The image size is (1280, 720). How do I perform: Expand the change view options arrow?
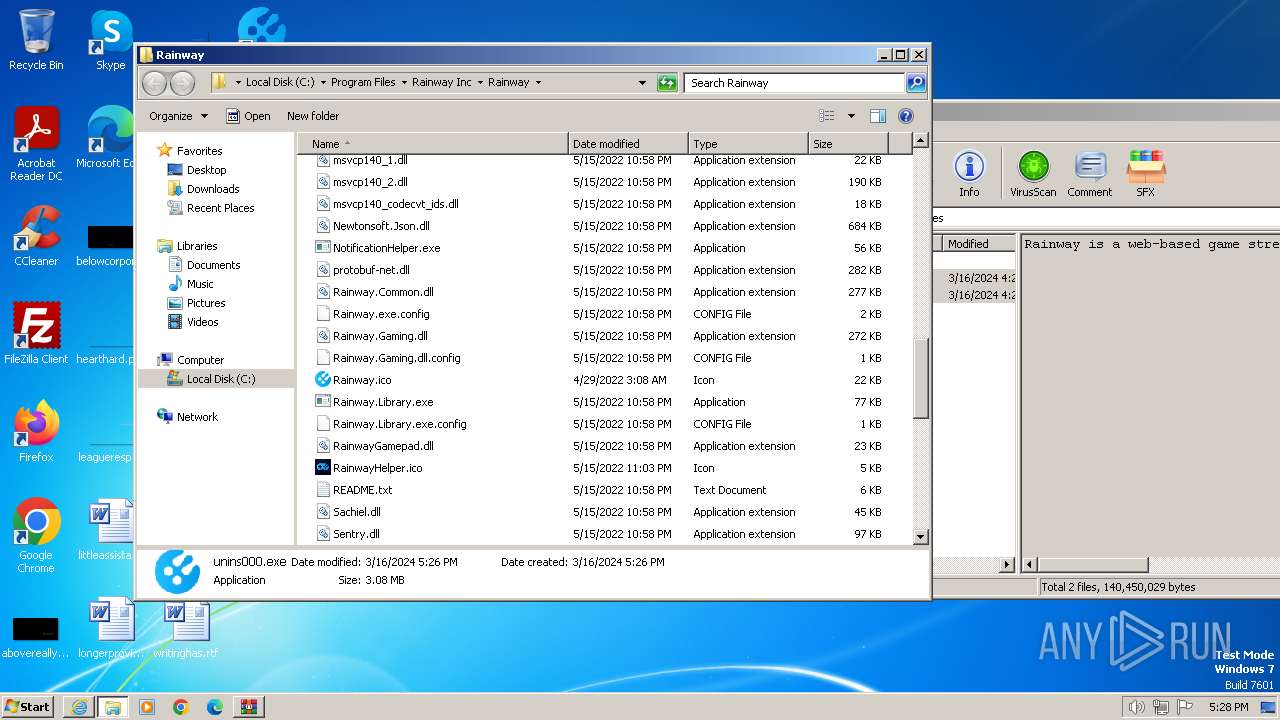(851, 116)
